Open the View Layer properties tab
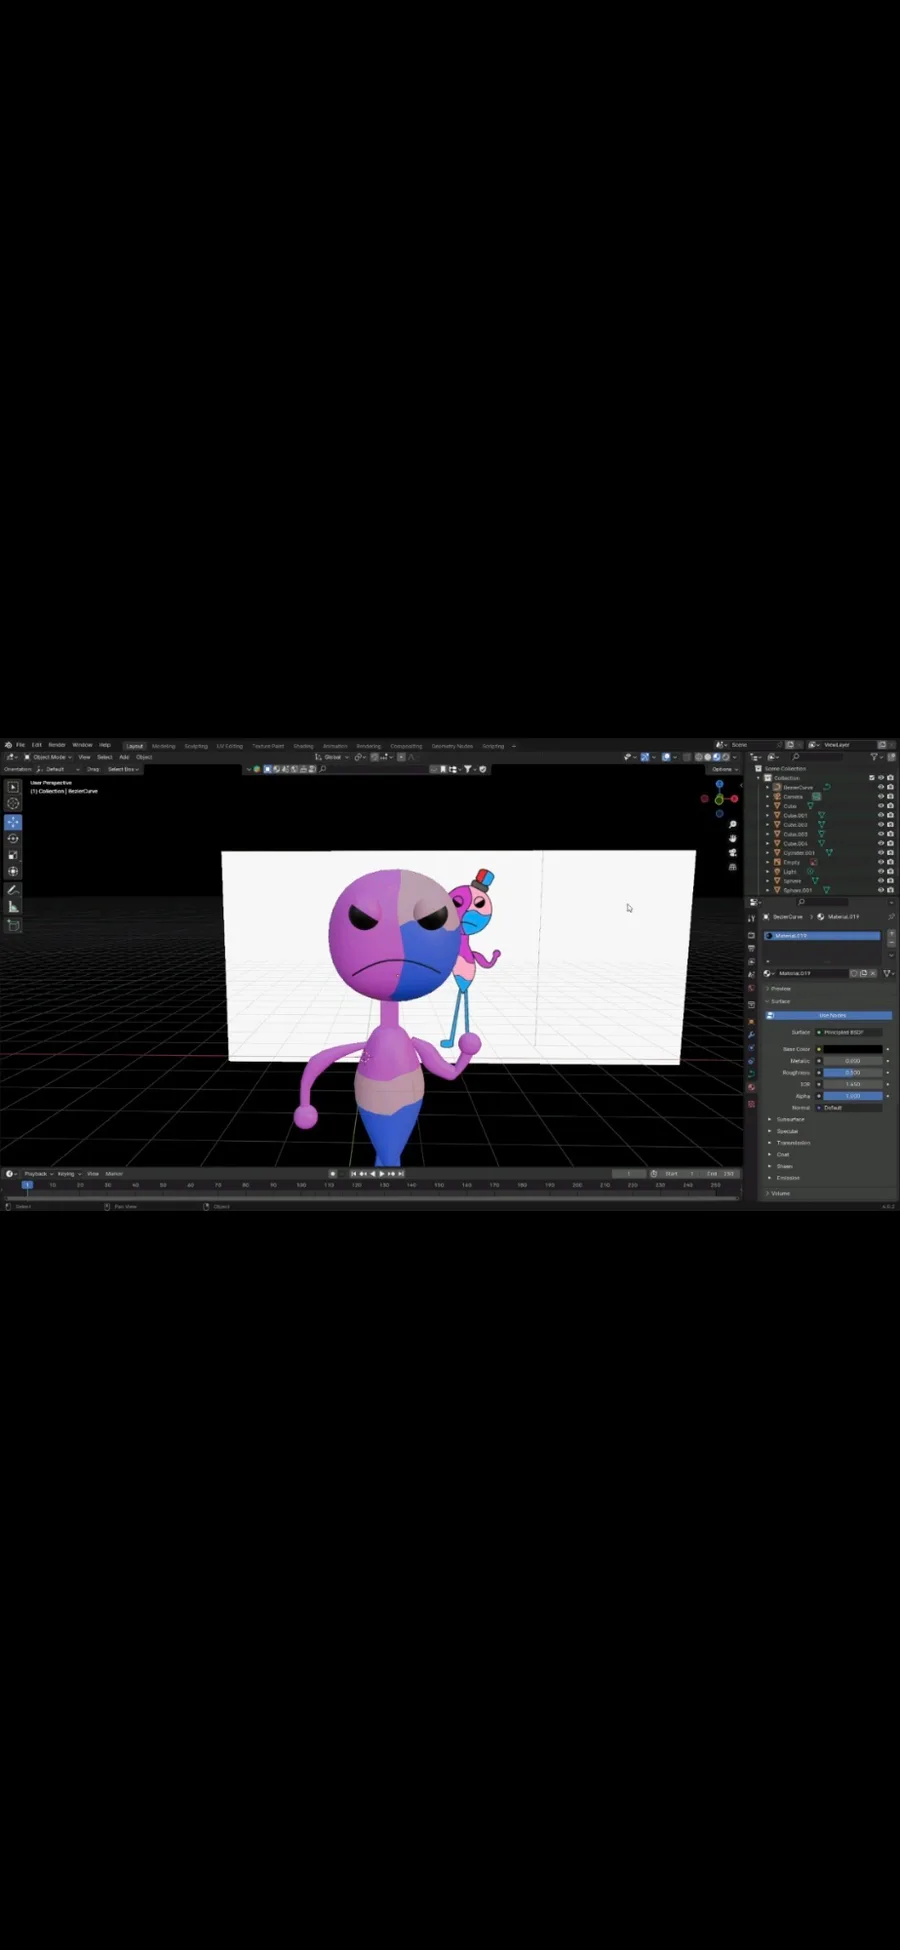Viewport: 900px width, 1950px height. (751, 961)
